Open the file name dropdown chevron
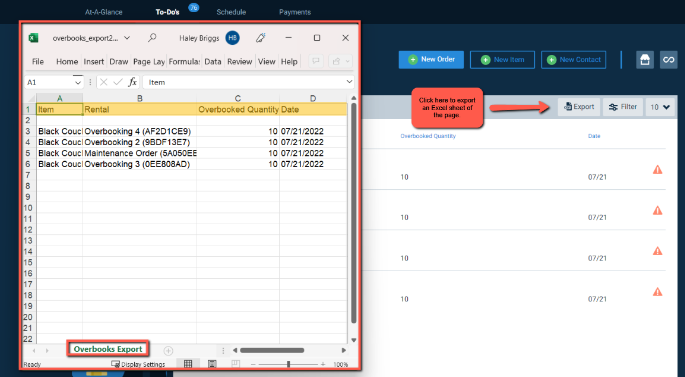685x377 pixels. pos(127,38)
